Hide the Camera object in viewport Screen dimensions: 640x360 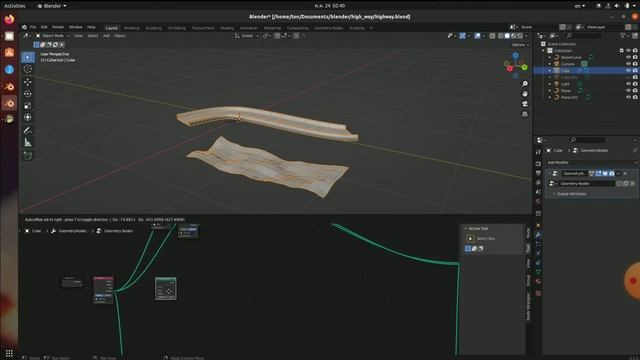628,64
